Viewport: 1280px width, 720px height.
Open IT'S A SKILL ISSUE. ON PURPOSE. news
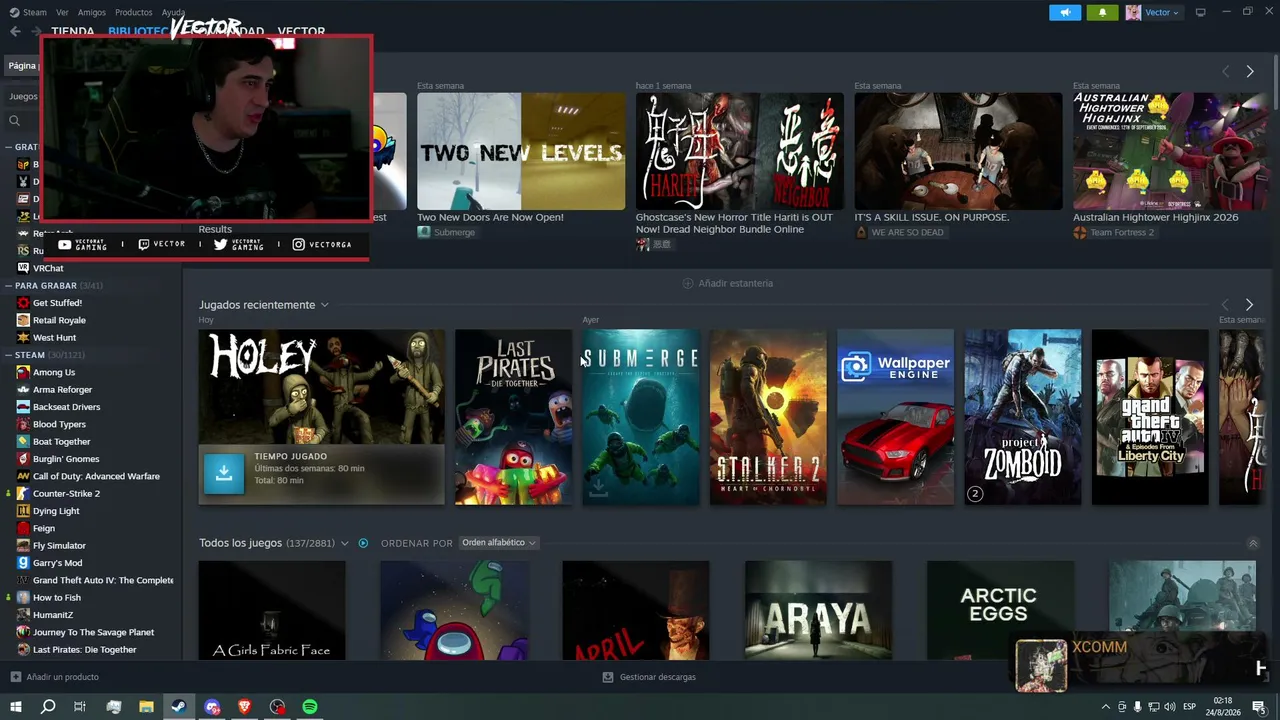point(958,151)
